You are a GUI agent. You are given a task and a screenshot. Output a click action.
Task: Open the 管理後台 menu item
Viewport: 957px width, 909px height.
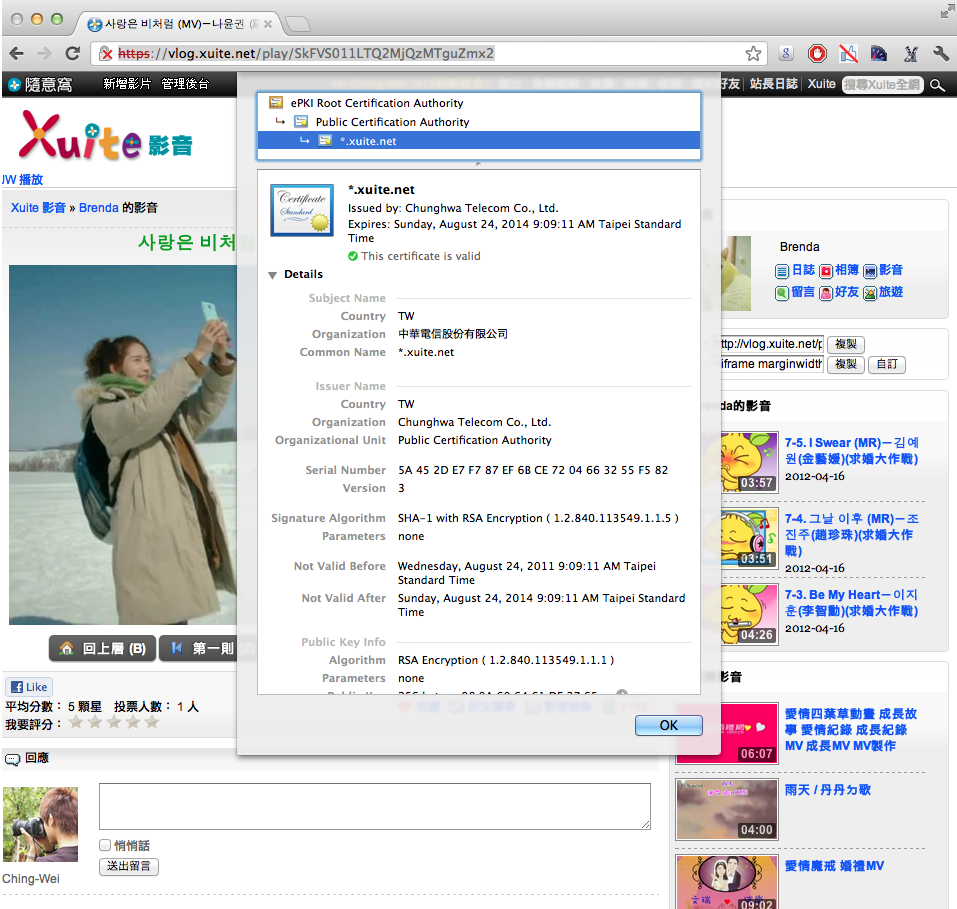[x=185, y=84]
